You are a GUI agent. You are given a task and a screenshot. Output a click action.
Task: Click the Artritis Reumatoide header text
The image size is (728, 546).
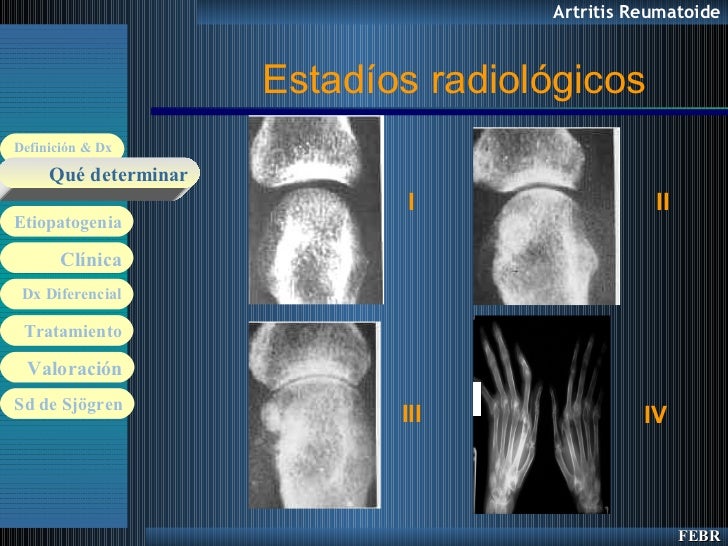(x=636, y=12)
